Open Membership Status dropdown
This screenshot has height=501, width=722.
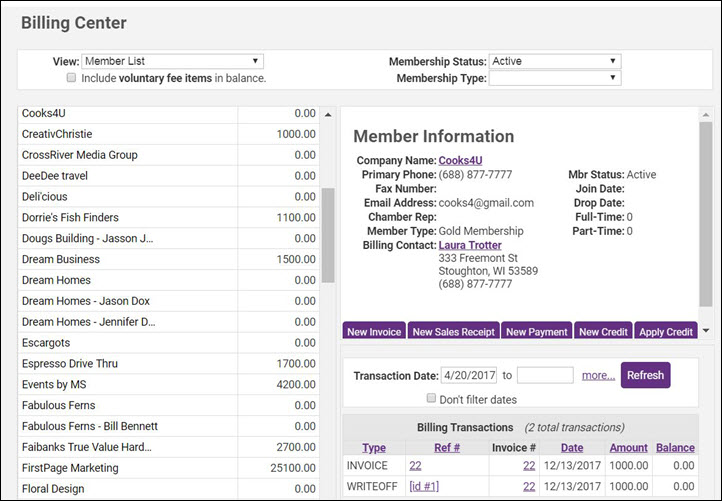click(554, 61)
